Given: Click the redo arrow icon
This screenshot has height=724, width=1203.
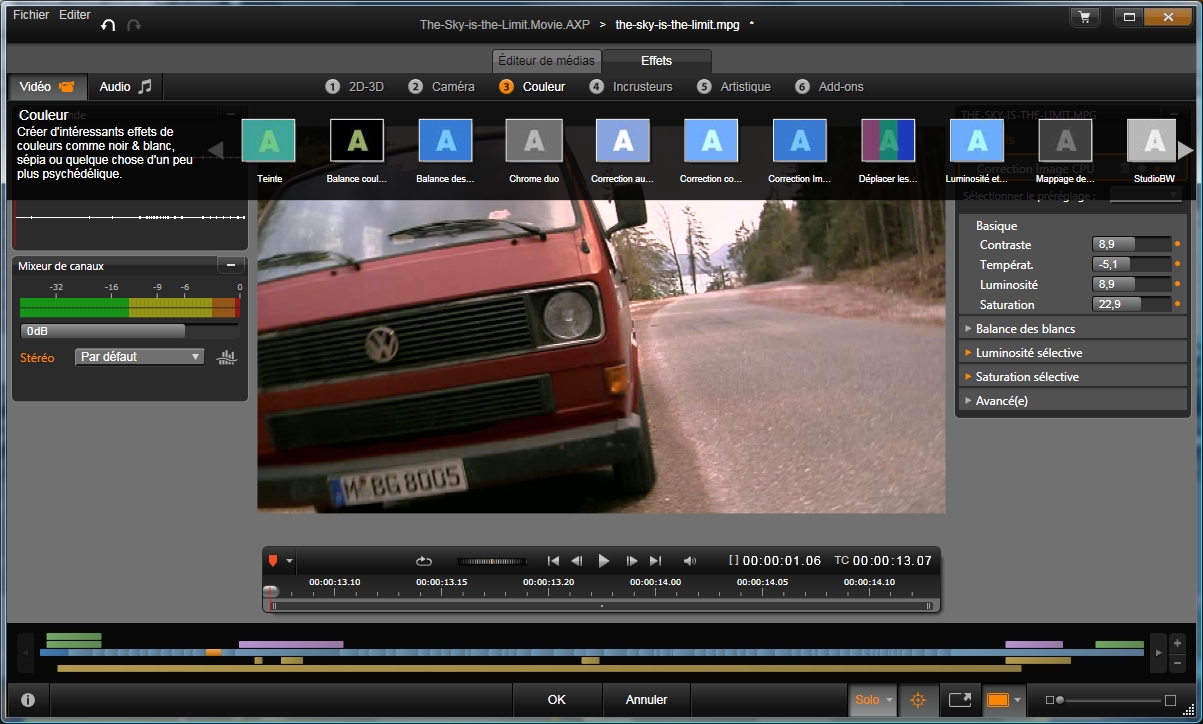Looking at the screenshot, I should point(134,24).
